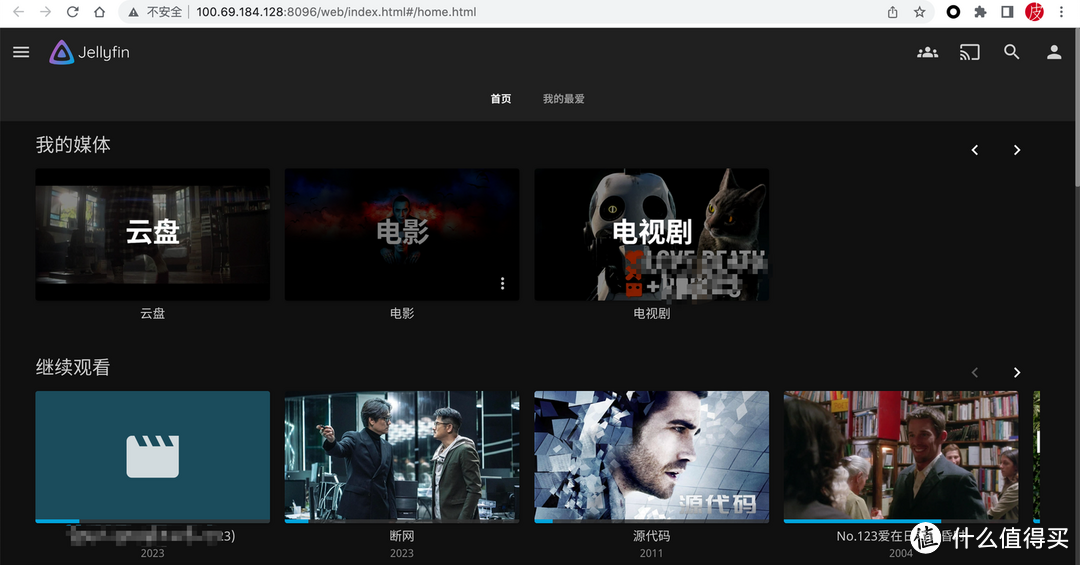The image size is (1080, 565).
Task: Open the bookstore scene 2004 thumbnail
Action: (901, 456)
